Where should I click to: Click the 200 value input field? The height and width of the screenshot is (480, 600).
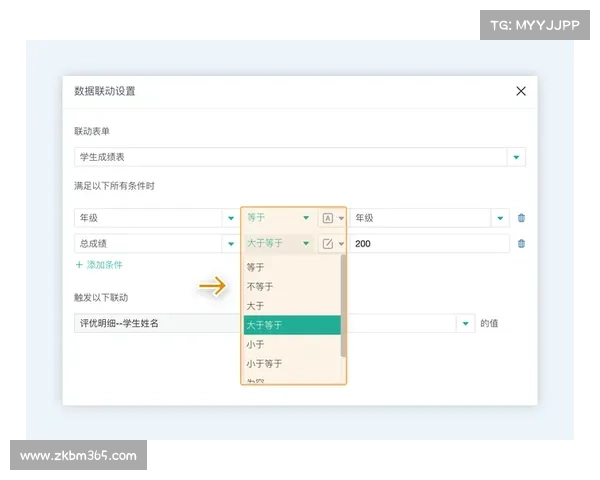[429, 243]
